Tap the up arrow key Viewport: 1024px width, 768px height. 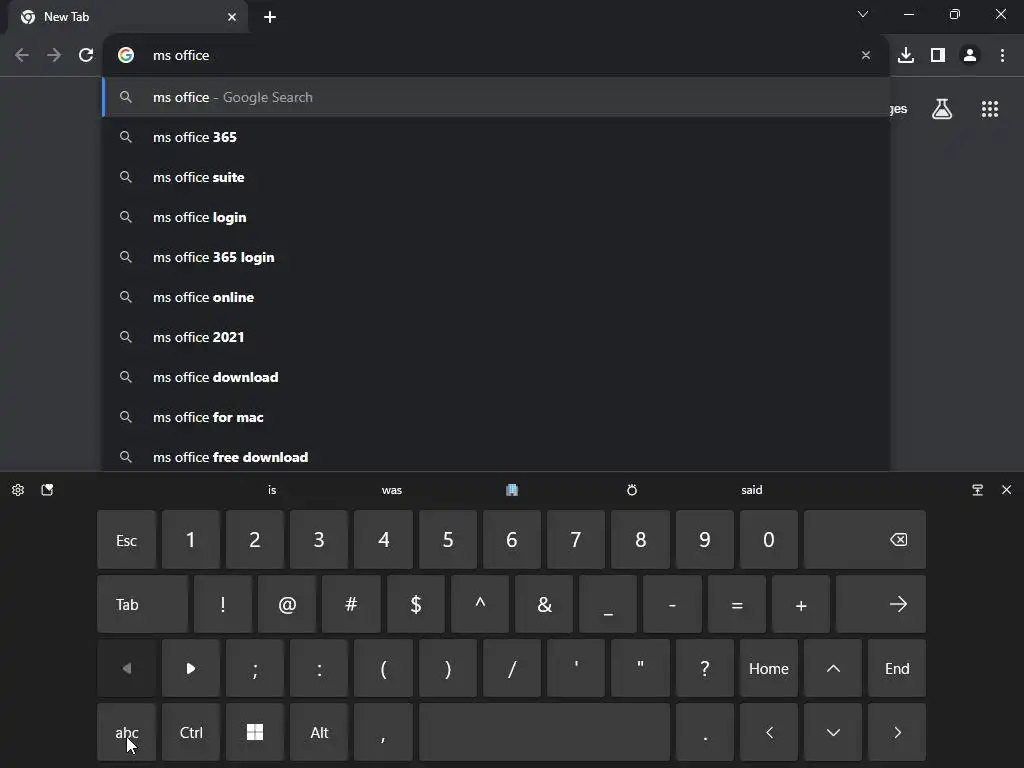coord(833,668)
